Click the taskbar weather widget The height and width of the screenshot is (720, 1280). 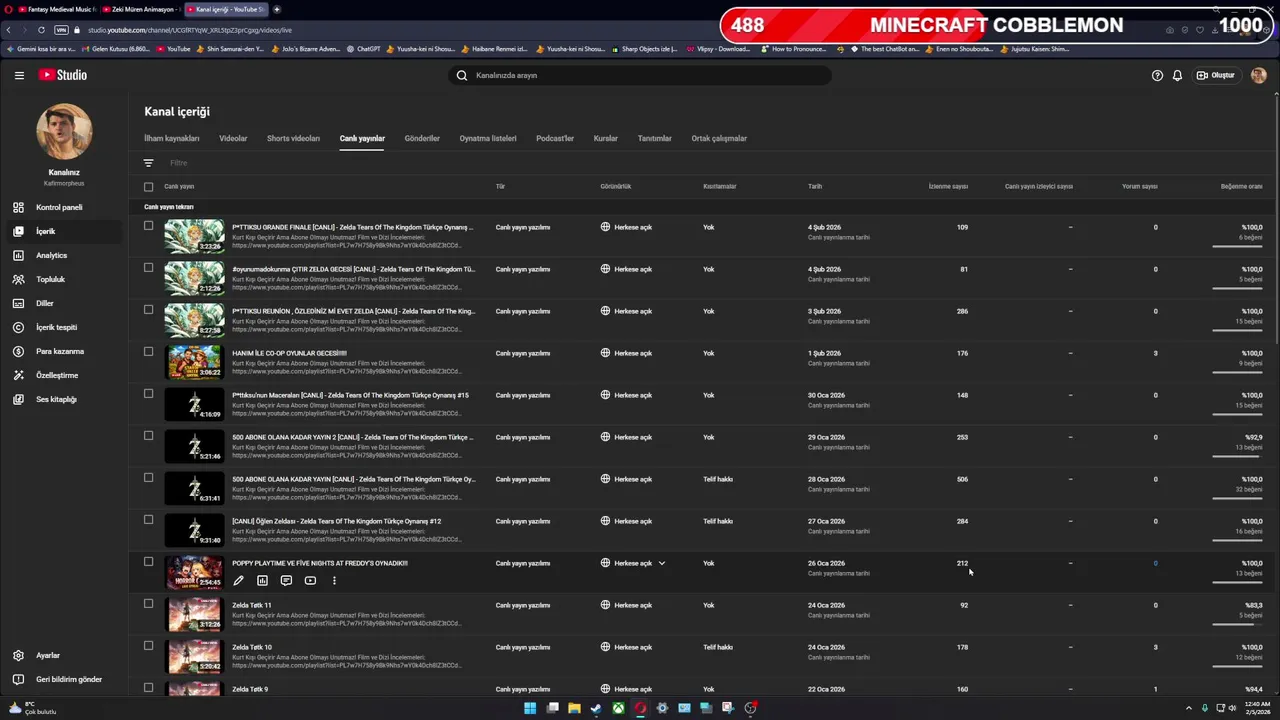[32, 708]
